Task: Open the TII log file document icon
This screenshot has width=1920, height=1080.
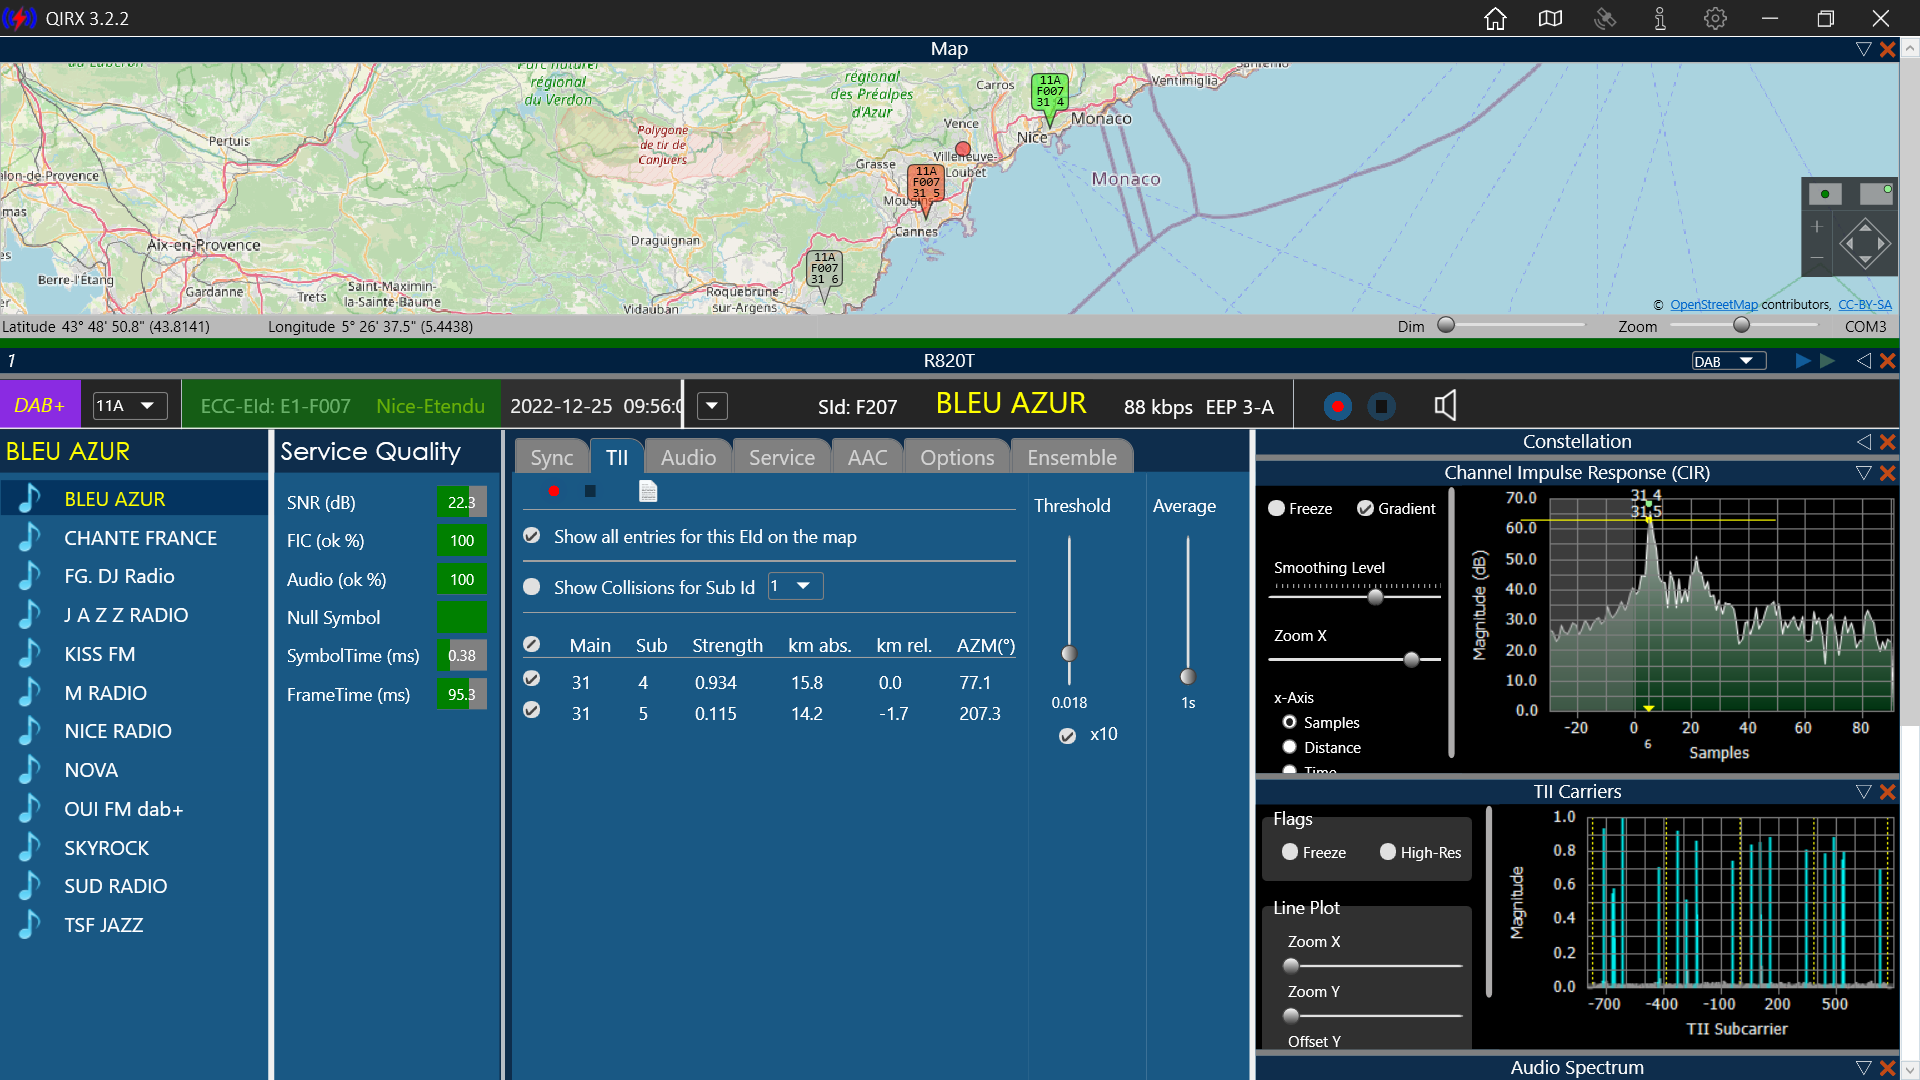Action: tap(648, 491)
